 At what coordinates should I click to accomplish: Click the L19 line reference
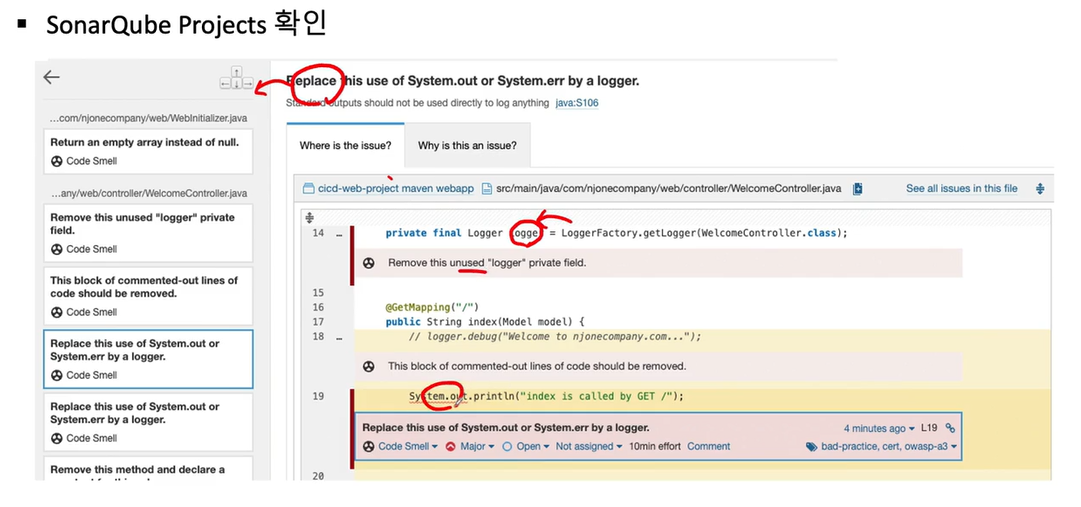pos(929,428)
